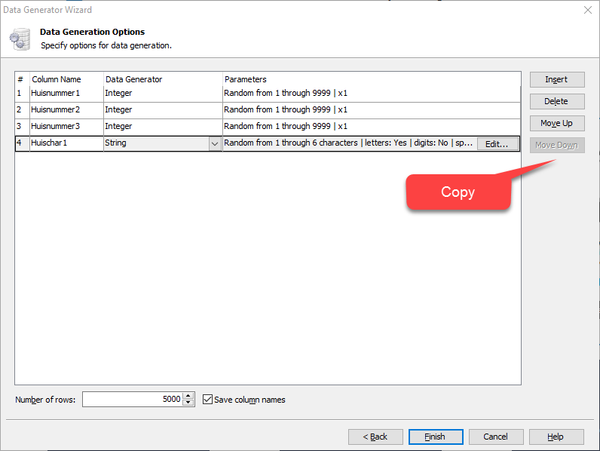Select the Huisnummer1 column name cell
600x451 pixels.
click(x=65, y=93)
